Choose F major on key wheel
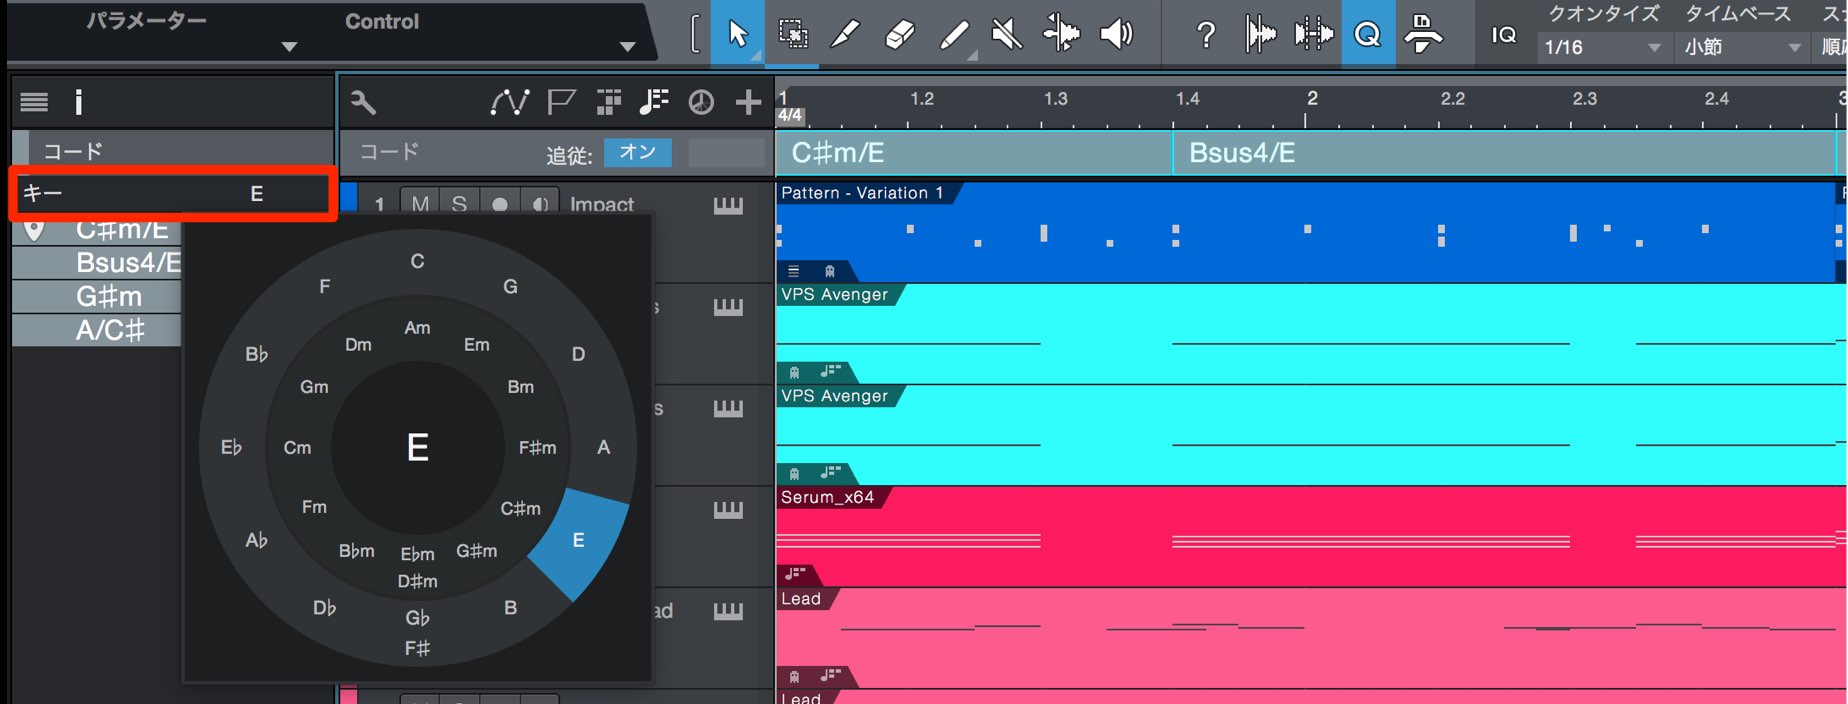Image resolution: width=1848 pixels, height=704 pixels. (324, 286)
